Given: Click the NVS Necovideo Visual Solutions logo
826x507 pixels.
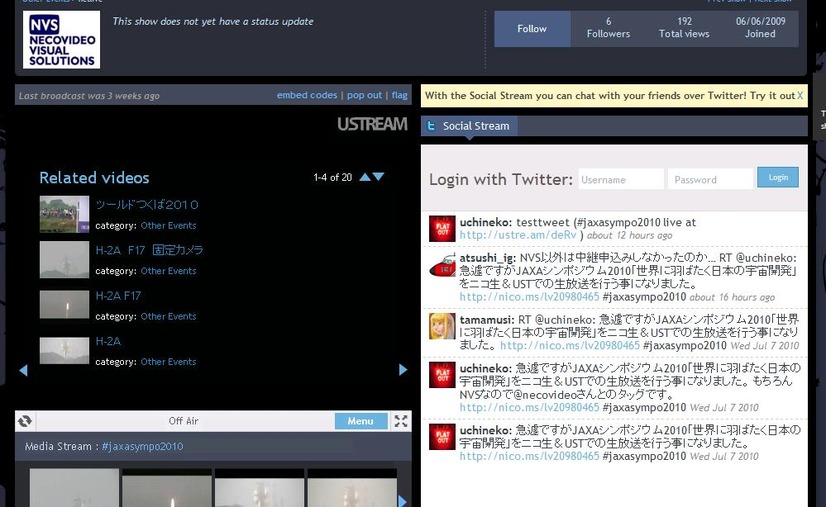Looking at the screenshot, I should coord(61,40).
